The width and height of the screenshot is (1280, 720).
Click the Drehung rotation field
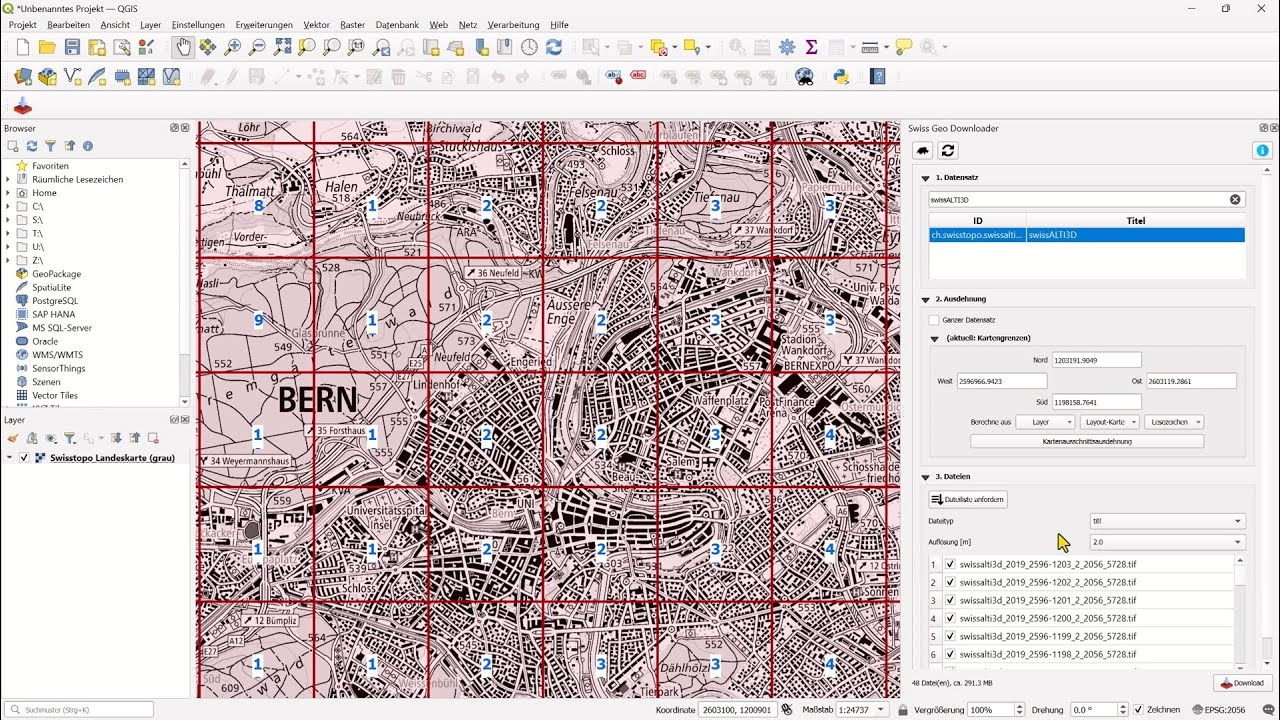1097,710
